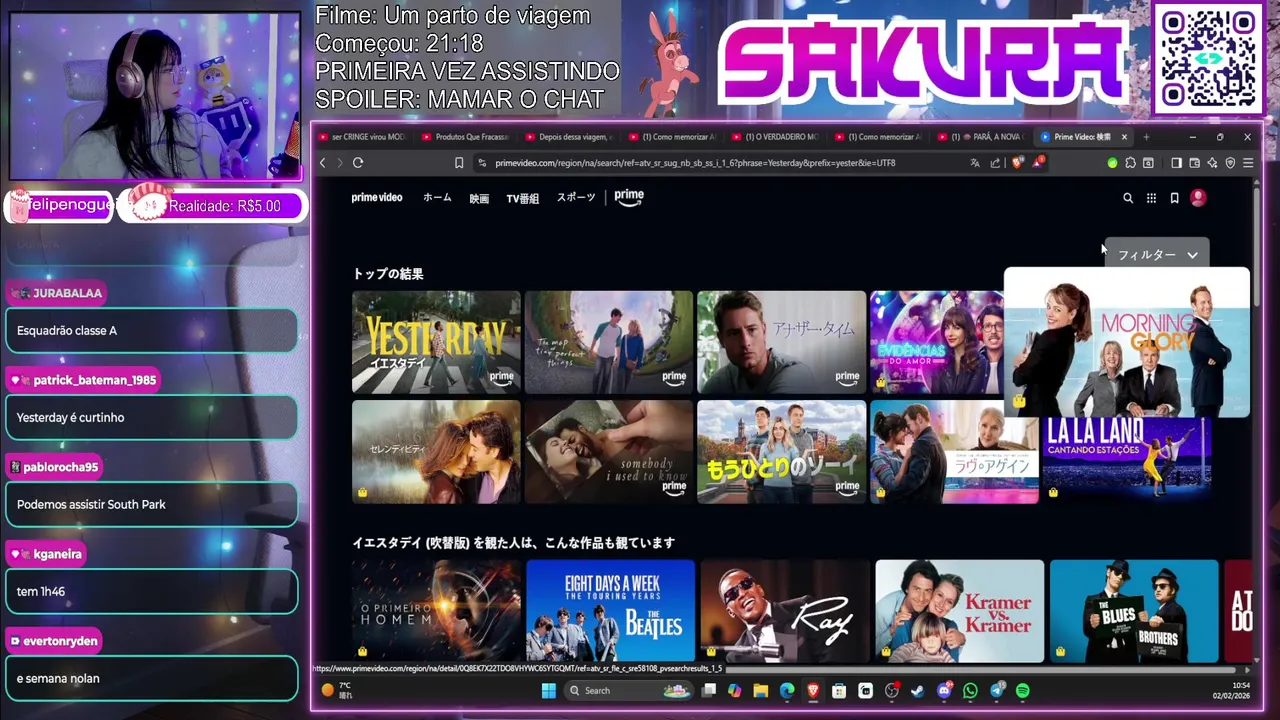Open the アナザー・タイム thumbnail
The image size is (1280, 720).
[x=782, y=342]
